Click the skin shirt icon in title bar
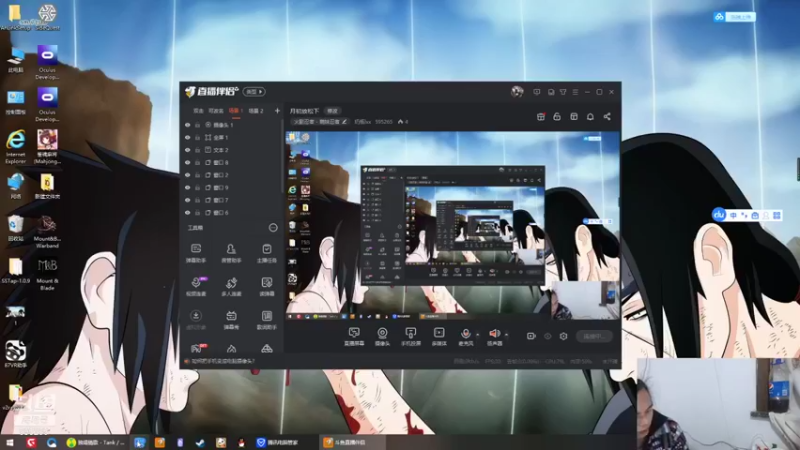This screenshot has width=800, height=450. click(563, 92)
